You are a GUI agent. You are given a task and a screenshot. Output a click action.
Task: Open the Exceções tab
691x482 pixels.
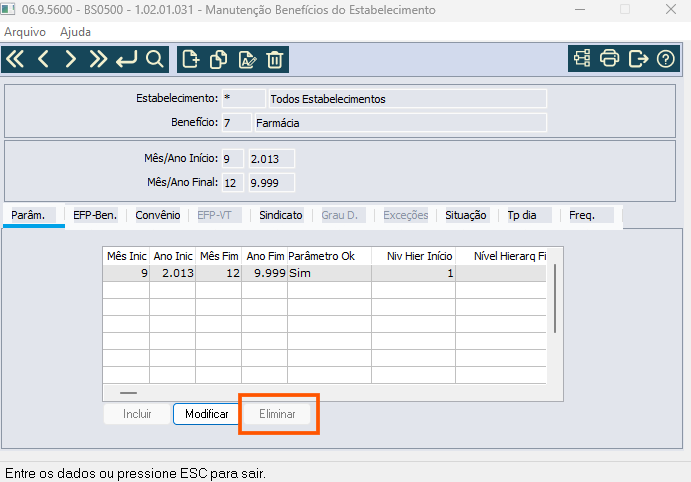coord(405,215)
